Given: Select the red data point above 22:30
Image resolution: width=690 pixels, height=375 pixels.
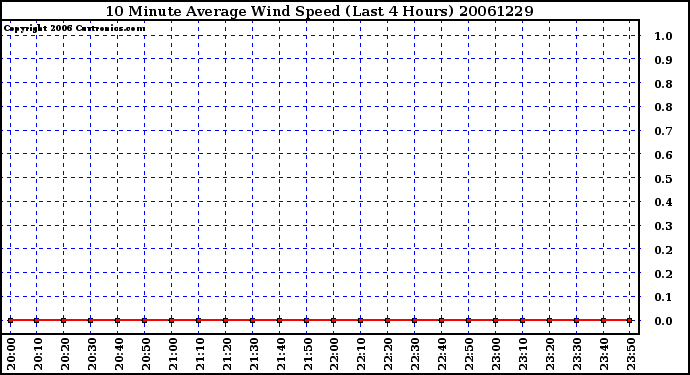Looking at the screenshot, I should (415, 320).
